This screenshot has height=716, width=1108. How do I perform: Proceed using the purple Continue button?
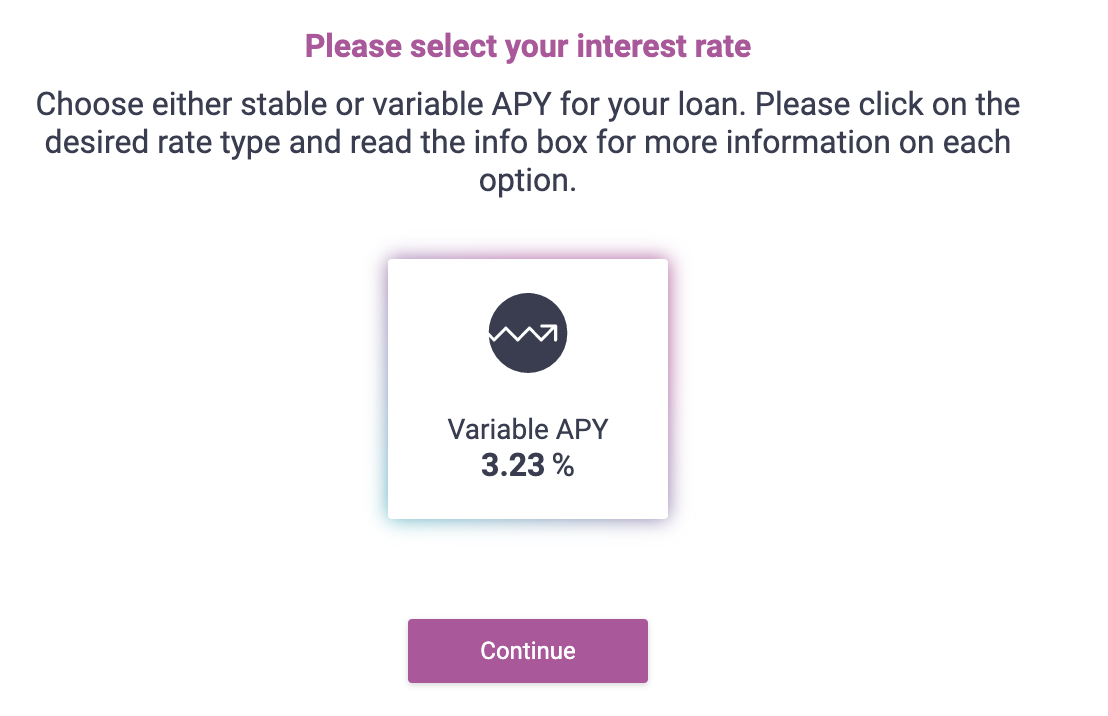point(528,651)
